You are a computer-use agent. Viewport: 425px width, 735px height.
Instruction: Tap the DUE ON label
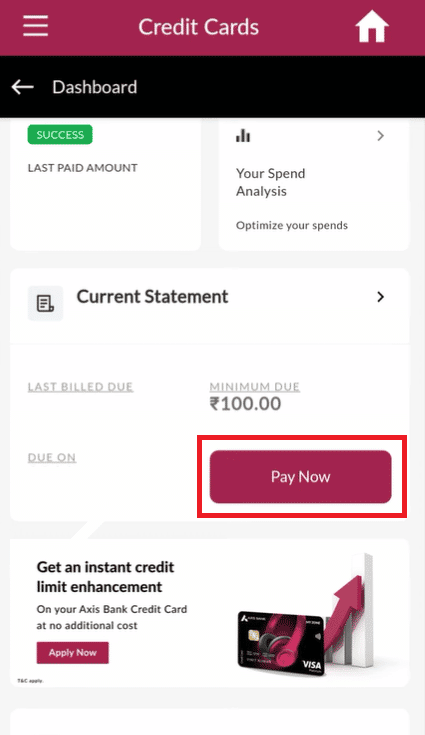52,458
